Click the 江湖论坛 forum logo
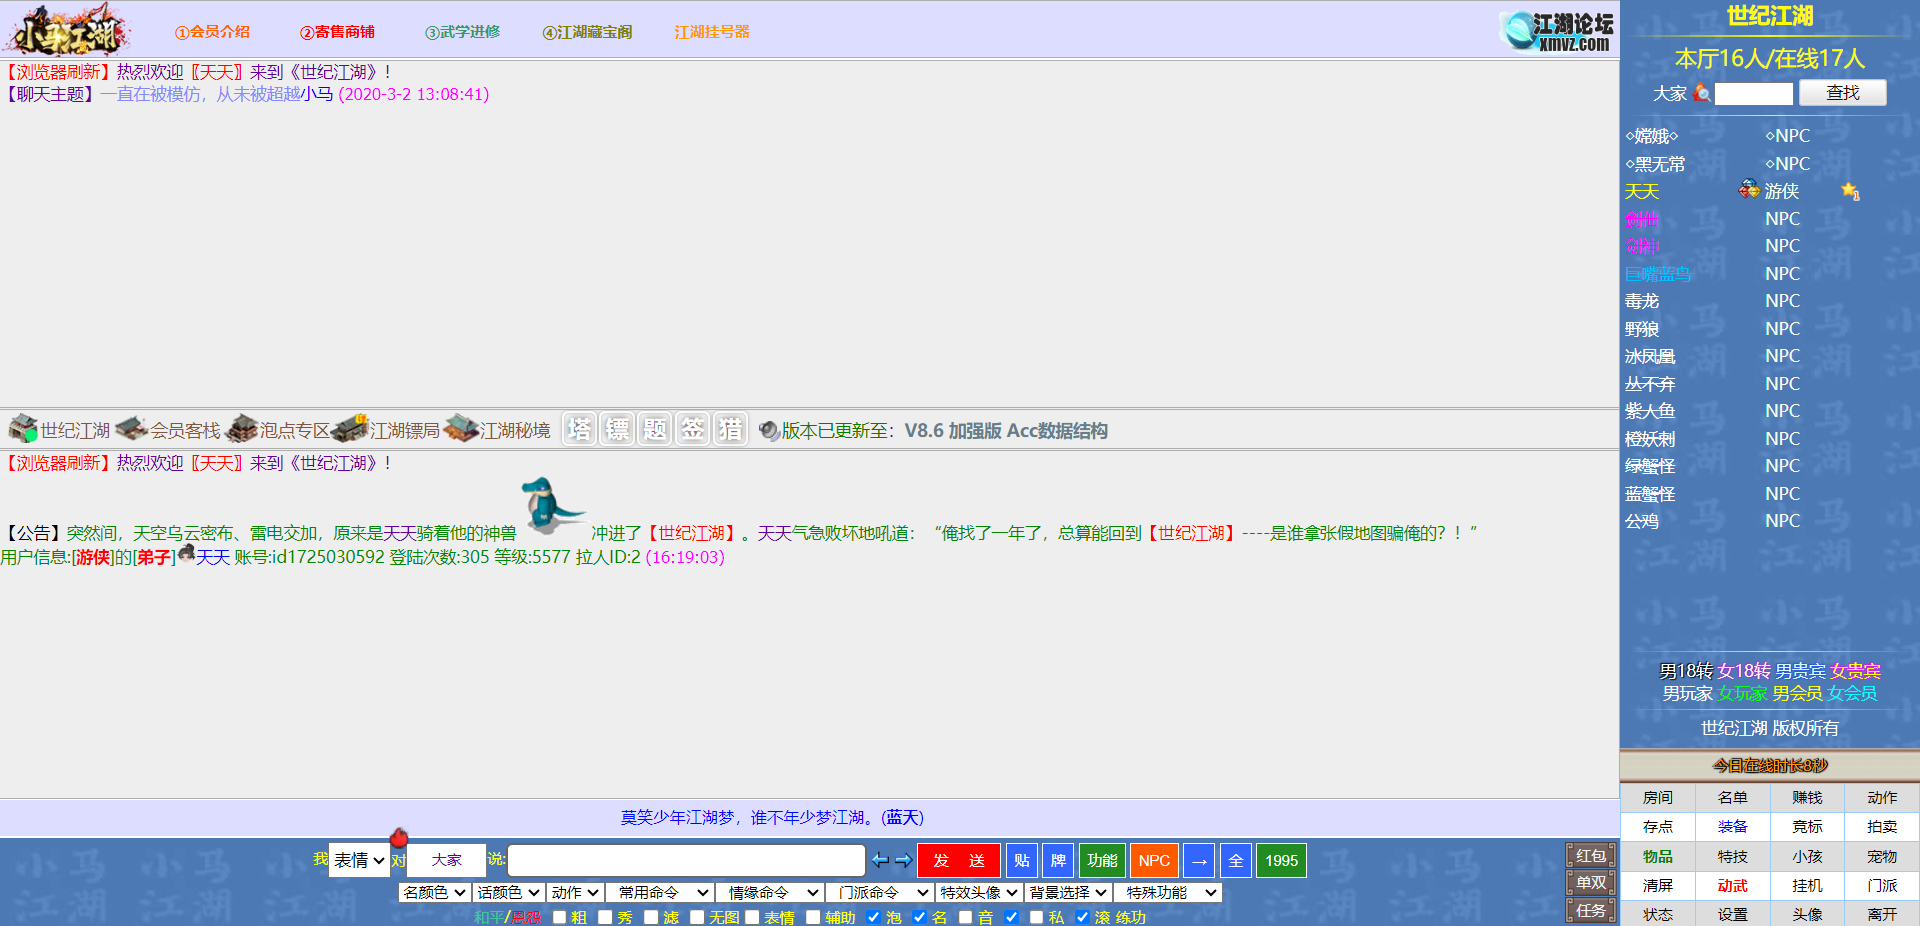The image size is (1920, 926). tap(1557, 31)
